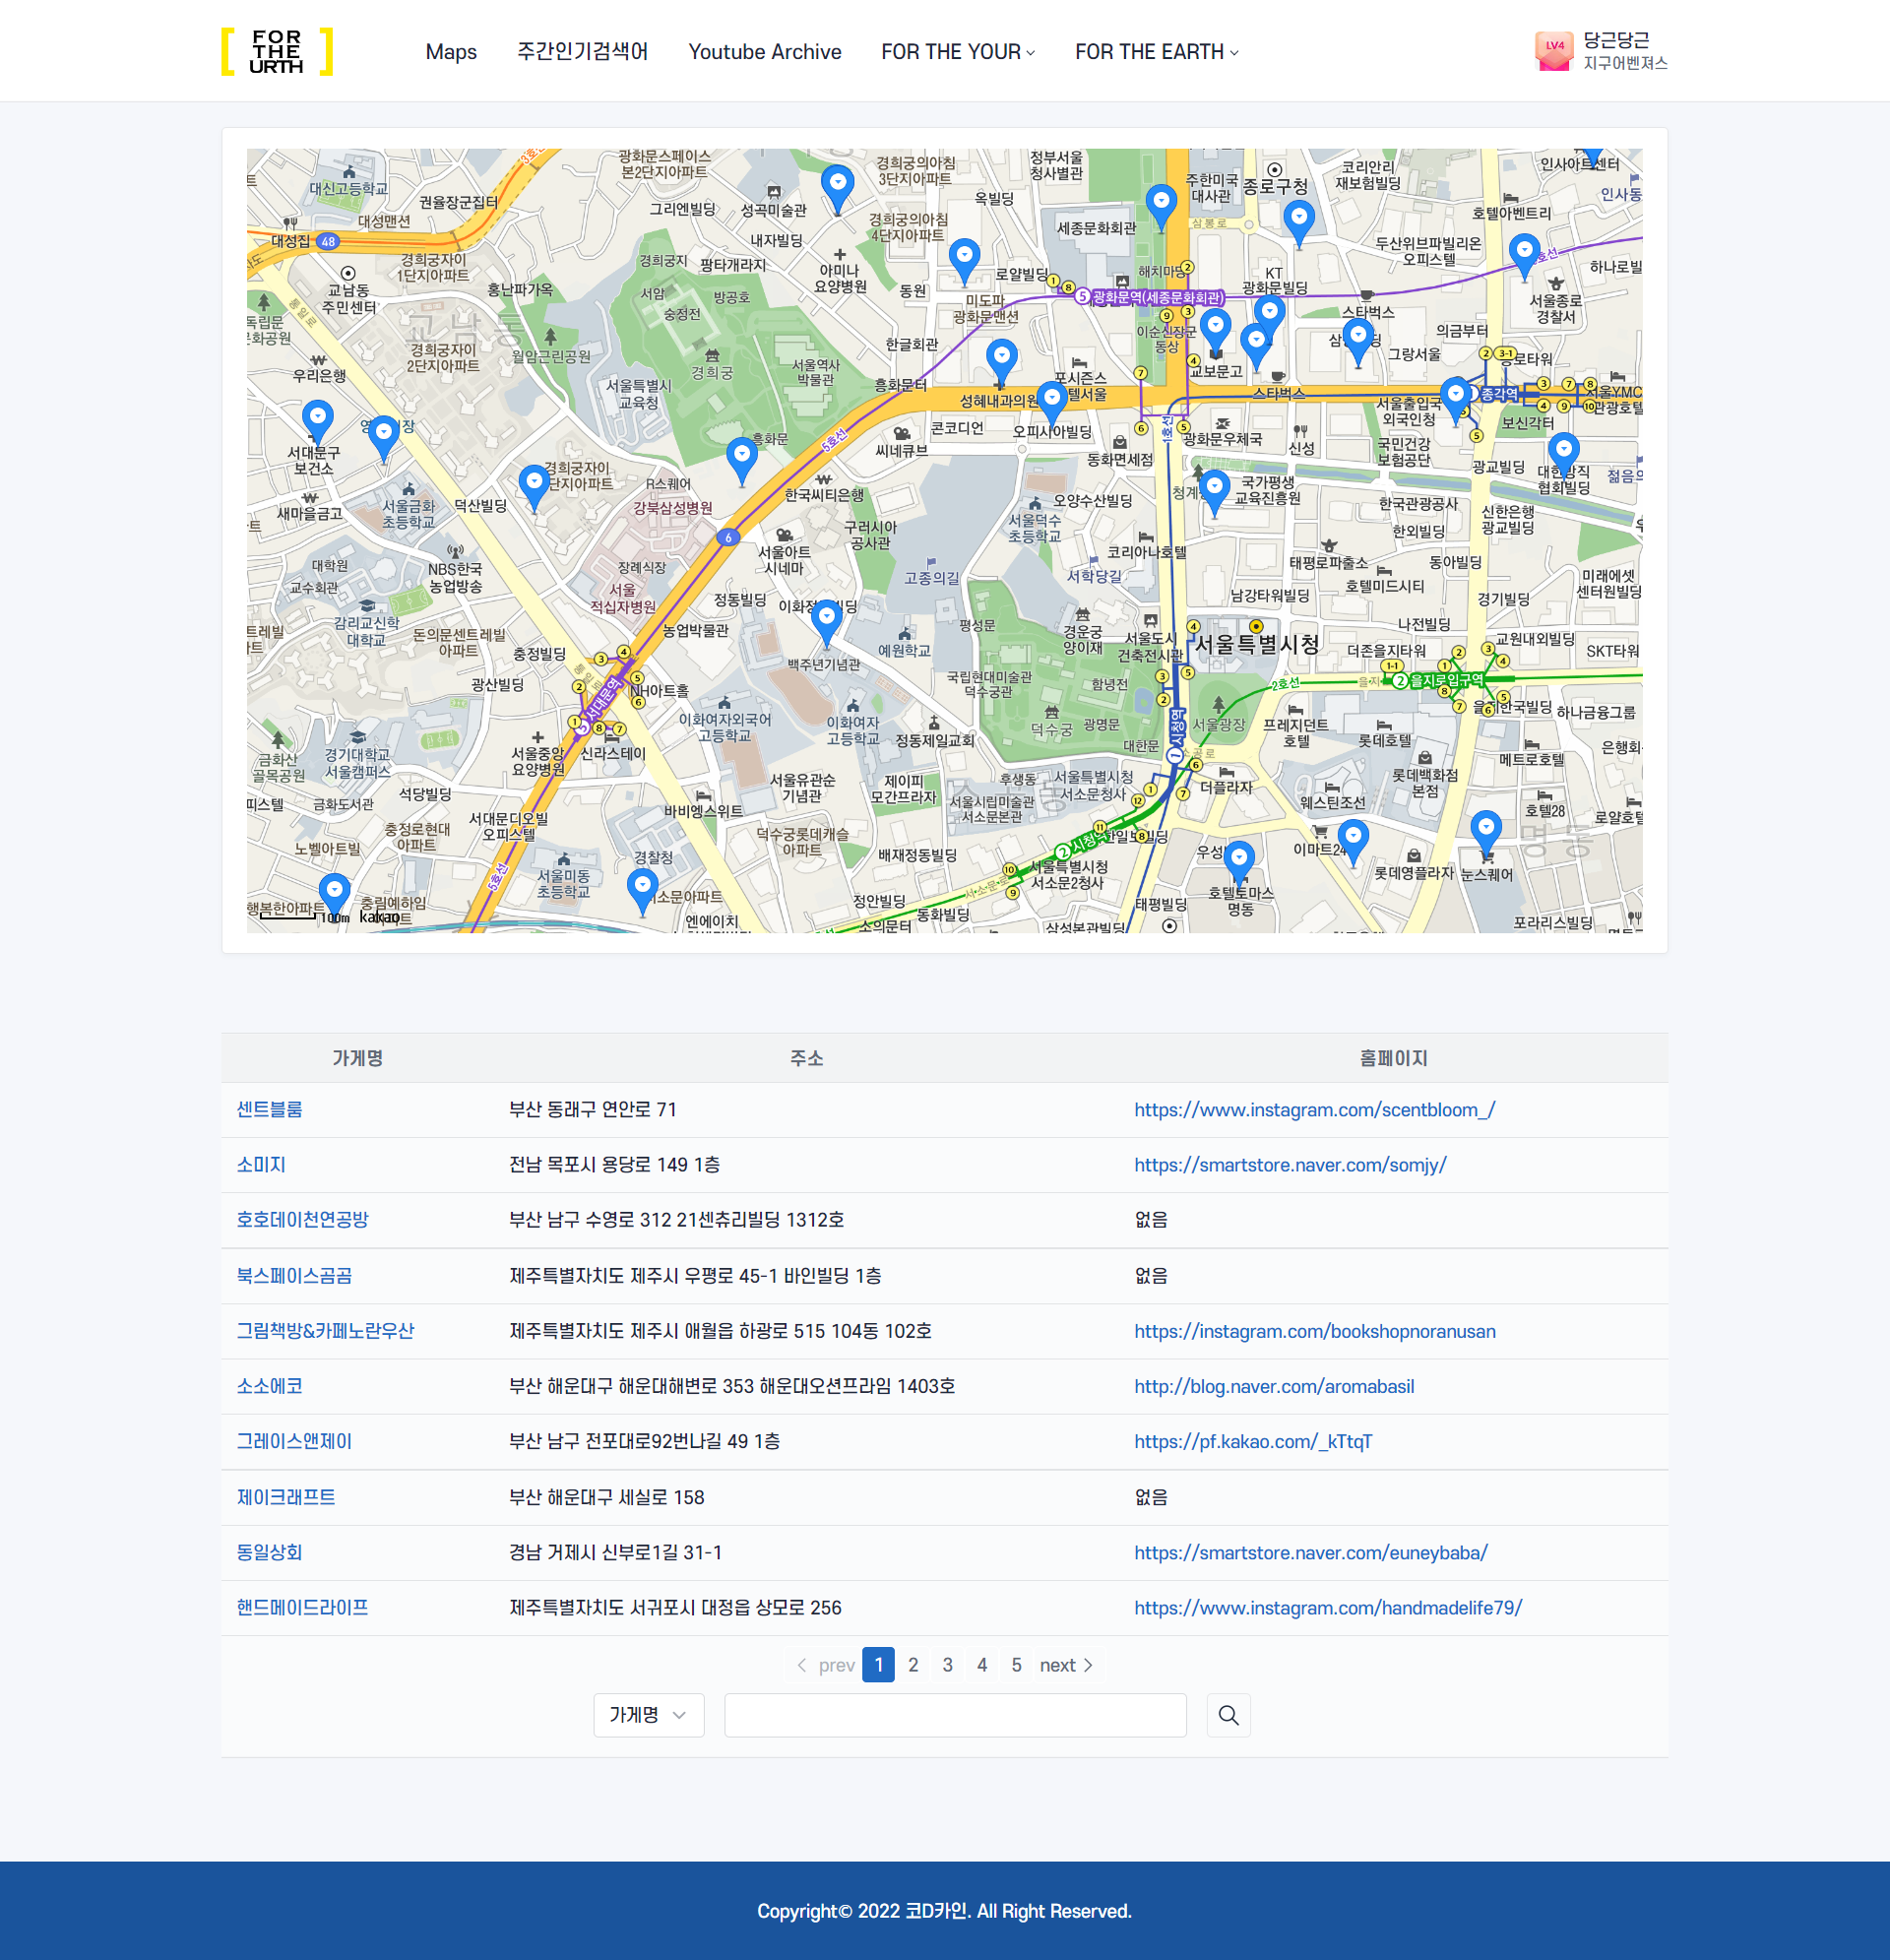Click the LV4 heart profile badge
The image size is (1890, 1960).
click(x=1553, y=51)
